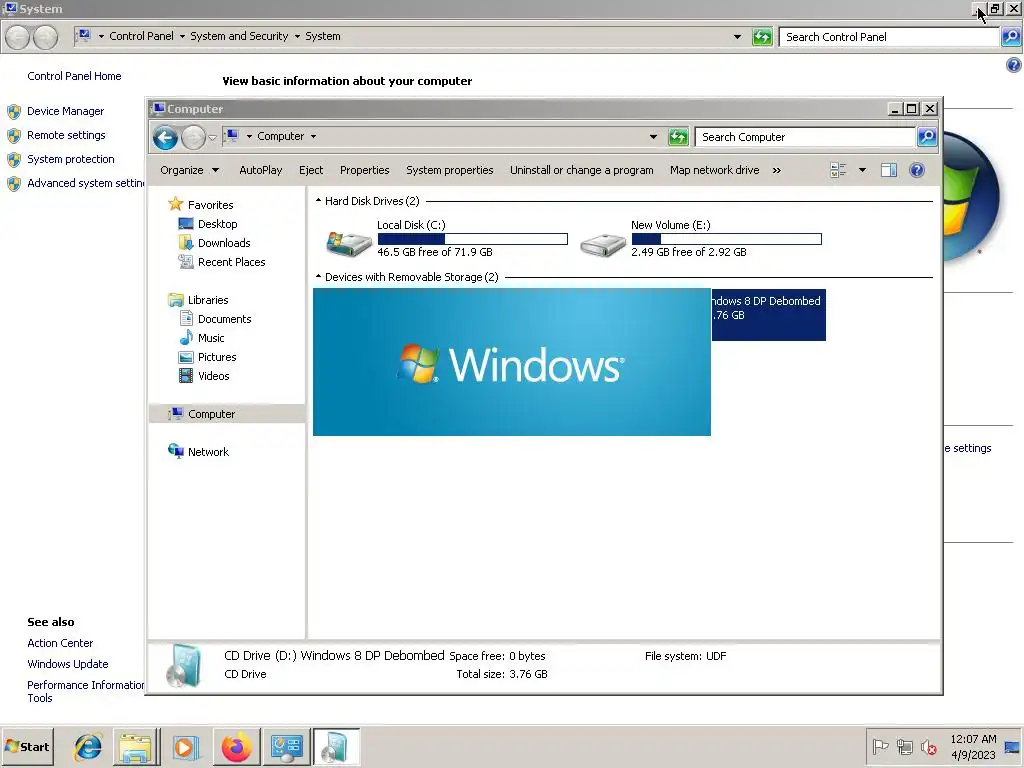Click New Volume (E:) usage bar
Screen dimensions: 1024x768
point(726,238)
